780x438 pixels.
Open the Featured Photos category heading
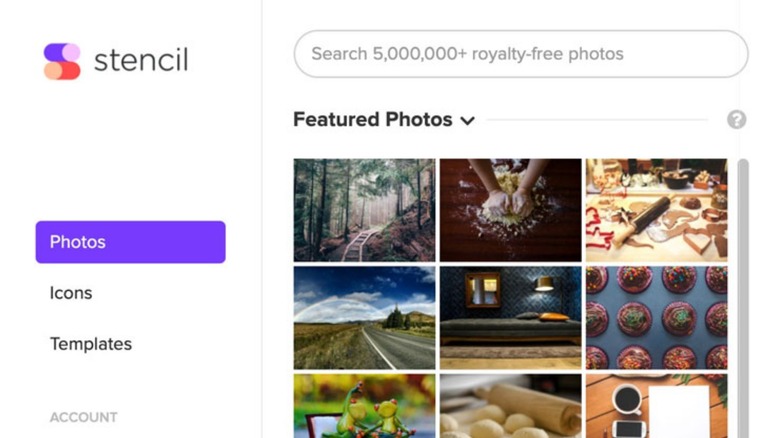point(373,120)
